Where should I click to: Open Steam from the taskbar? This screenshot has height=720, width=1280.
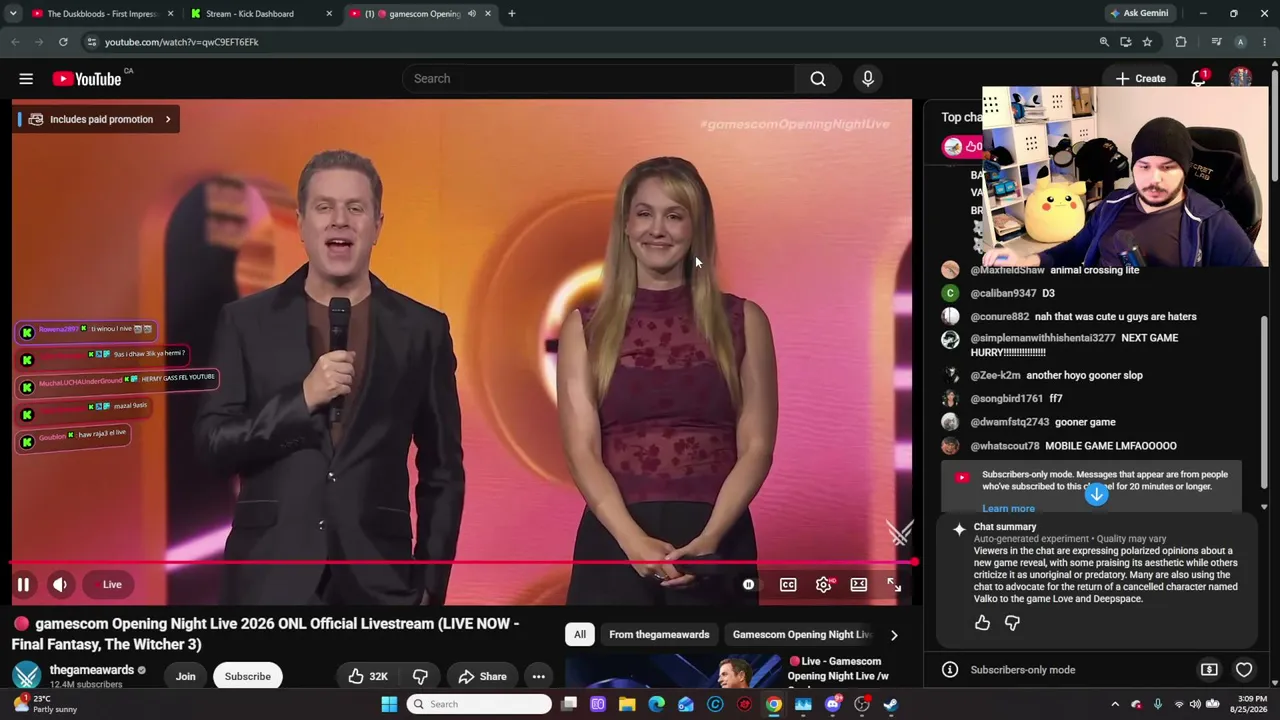(x=891, y=704)
